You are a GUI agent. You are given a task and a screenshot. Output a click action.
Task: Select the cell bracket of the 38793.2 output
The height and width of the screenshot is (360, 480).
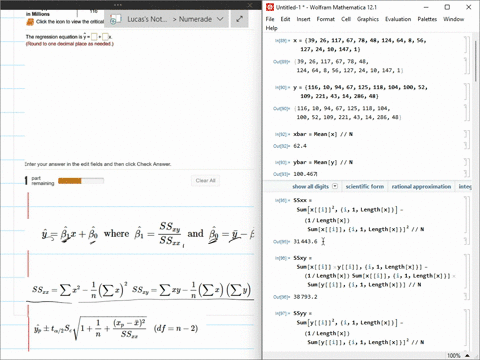[x=466, y=297]
